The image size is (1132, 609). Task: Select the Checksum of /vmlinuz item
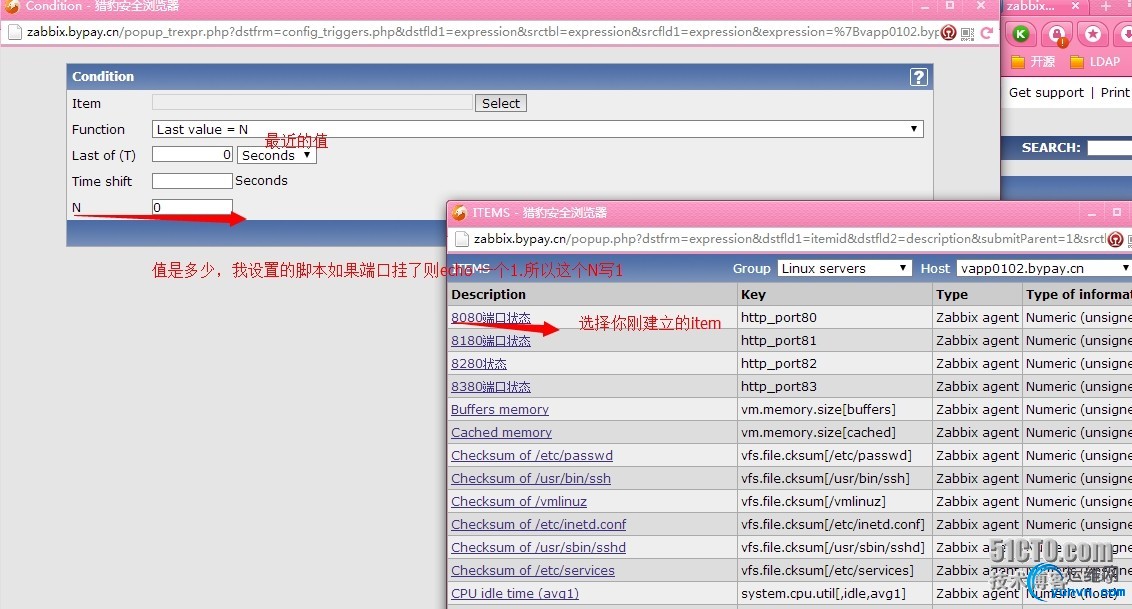coord(519,501)
